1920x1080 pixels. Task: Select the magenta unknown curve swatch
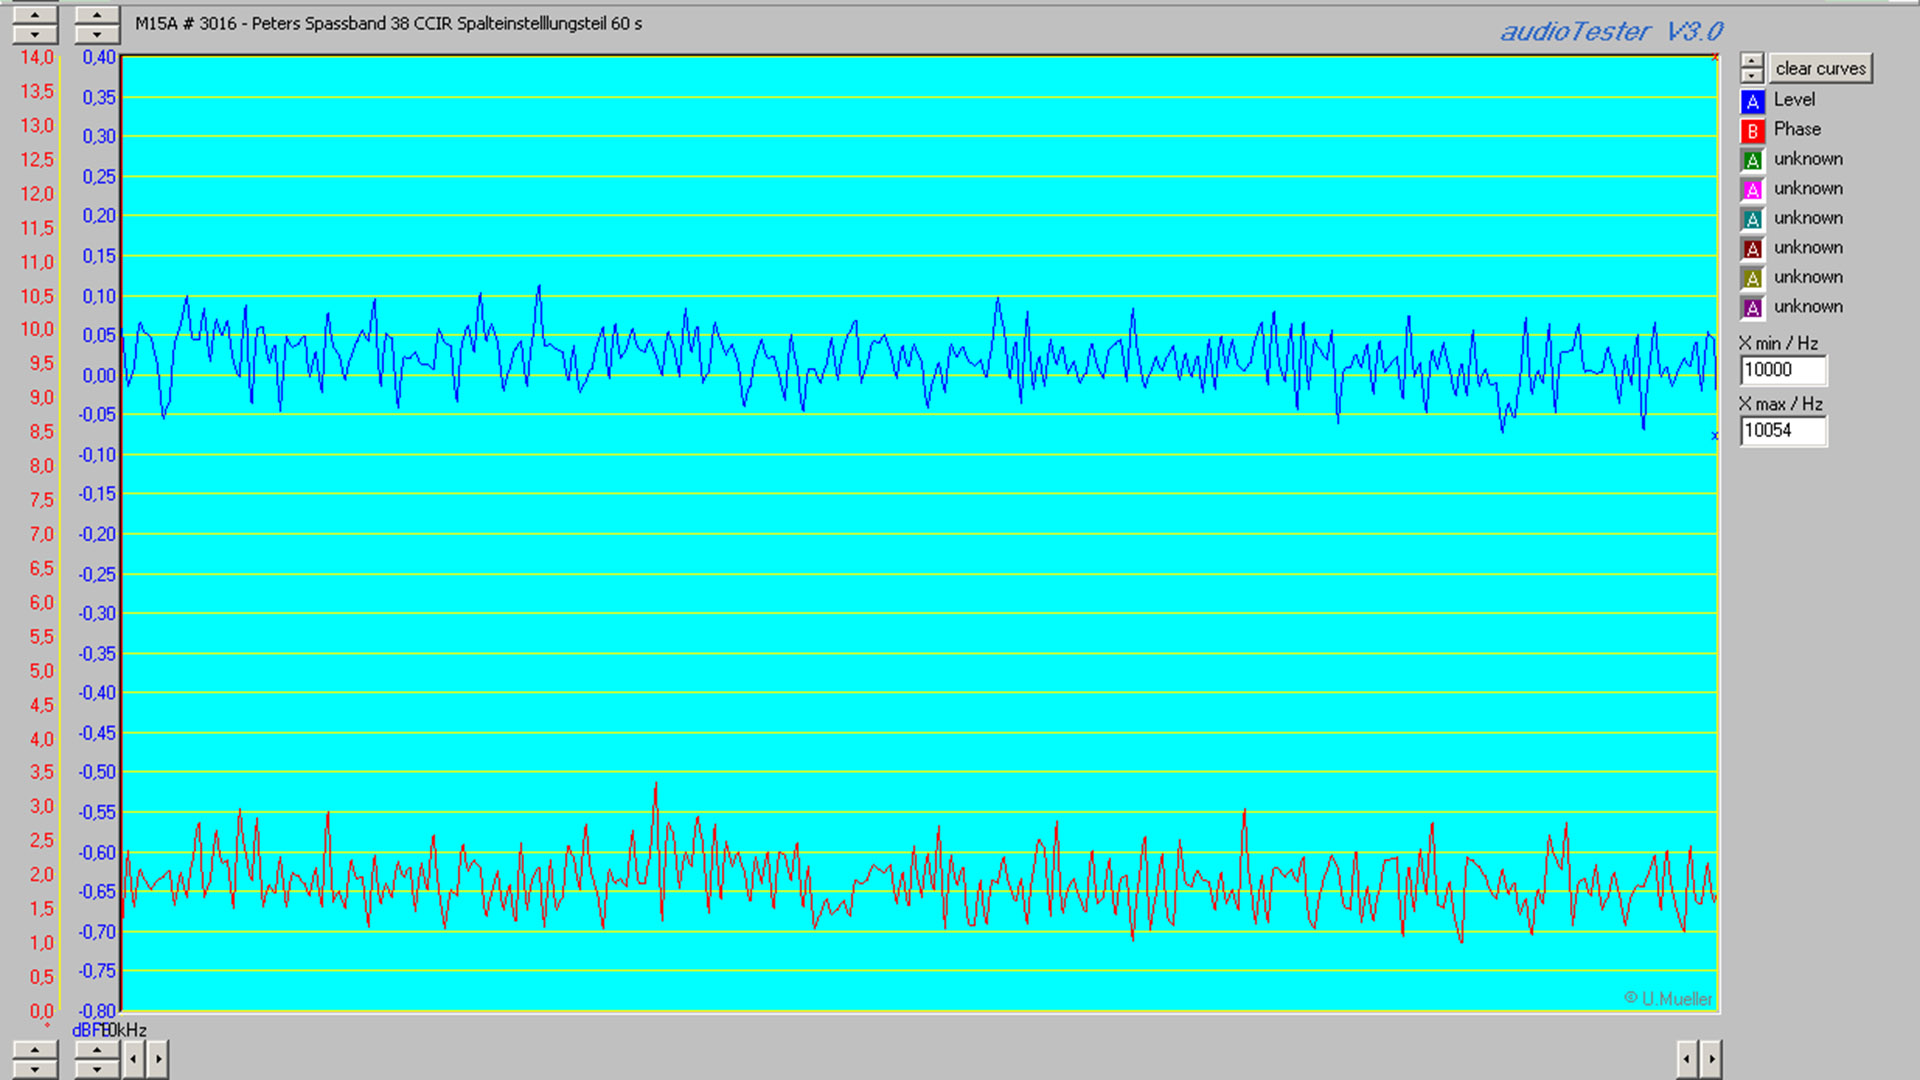tap(1752, 190)
